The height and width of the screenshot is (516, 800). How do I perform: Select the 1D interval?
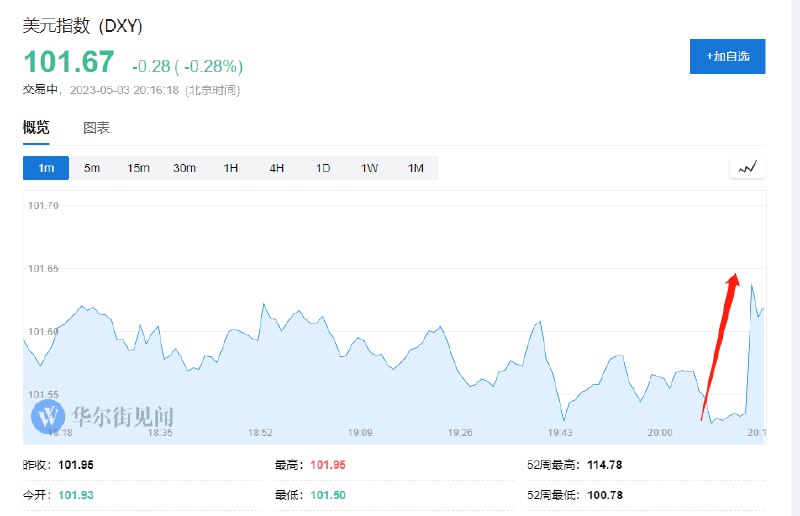(x=323, y=168)
